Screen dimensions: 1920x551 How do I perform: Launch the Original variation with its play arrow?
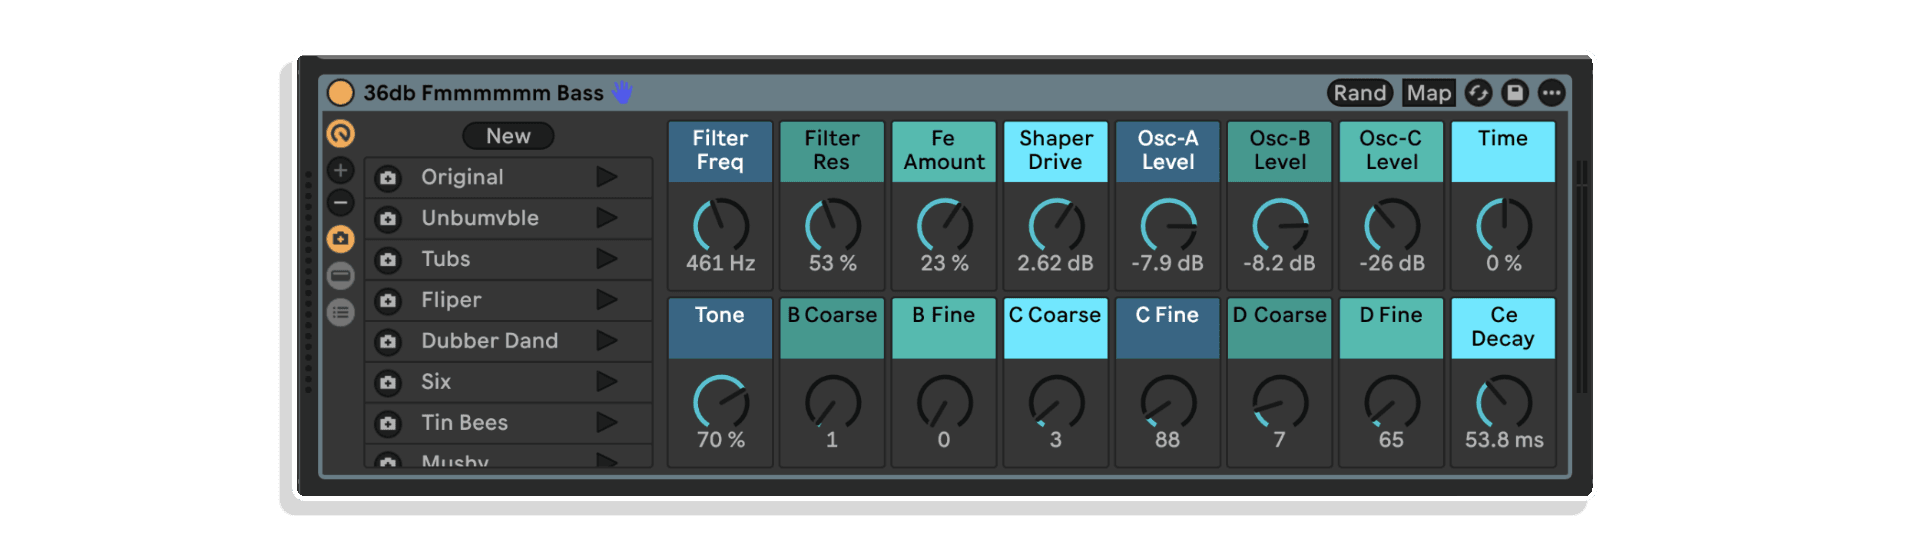click(x=607, y=177)
